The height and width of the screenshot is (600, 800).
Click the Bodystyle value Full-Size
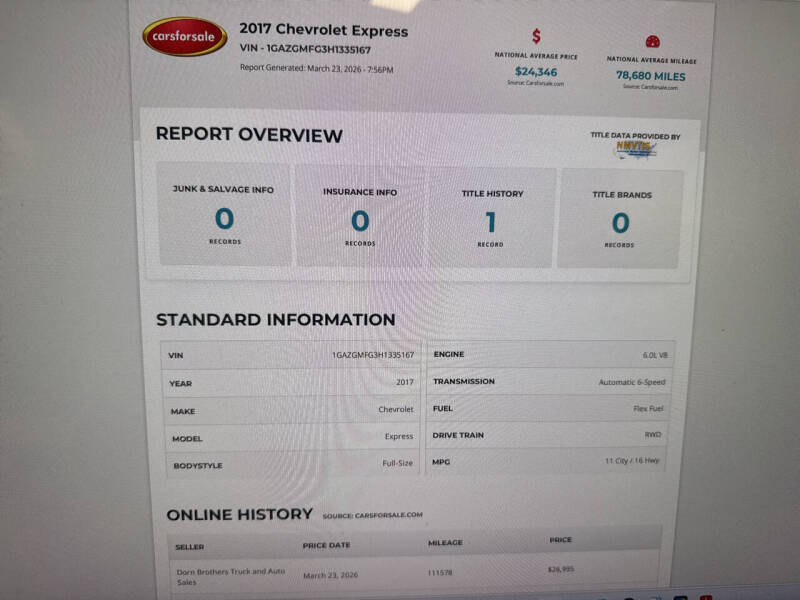tap(397, 463)
